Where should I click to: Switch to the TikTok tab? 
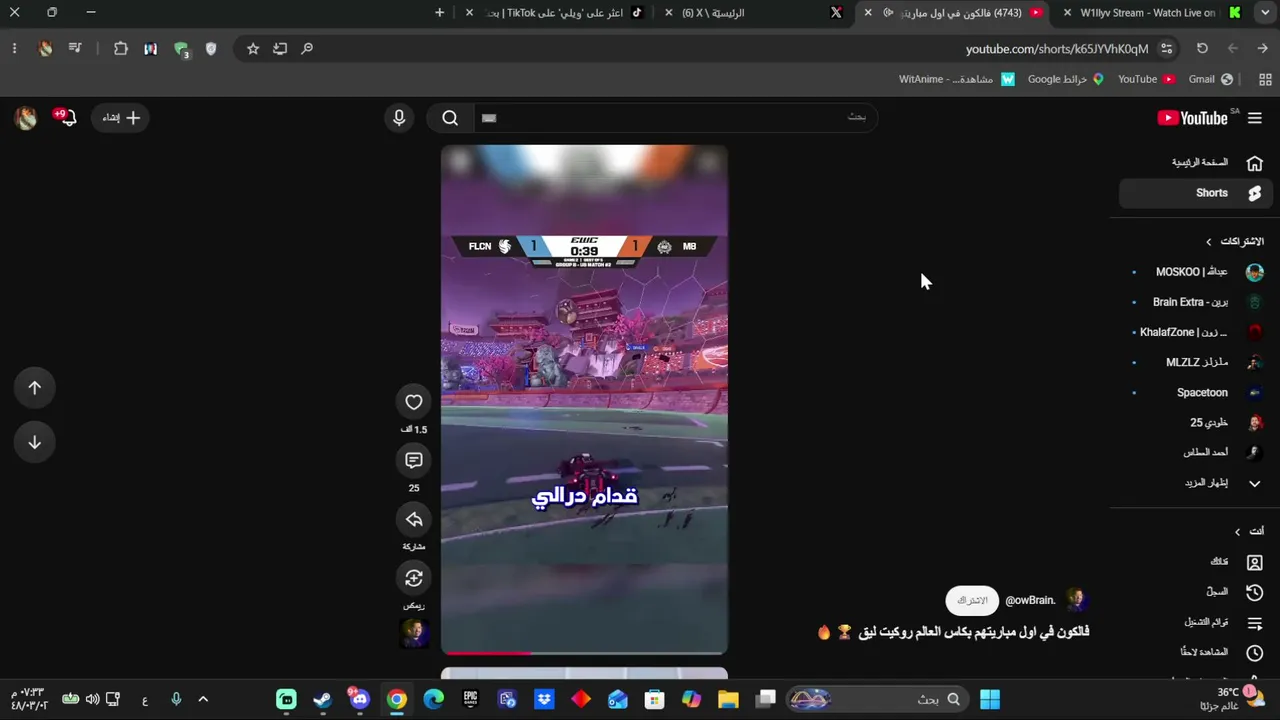pos(556,13)
